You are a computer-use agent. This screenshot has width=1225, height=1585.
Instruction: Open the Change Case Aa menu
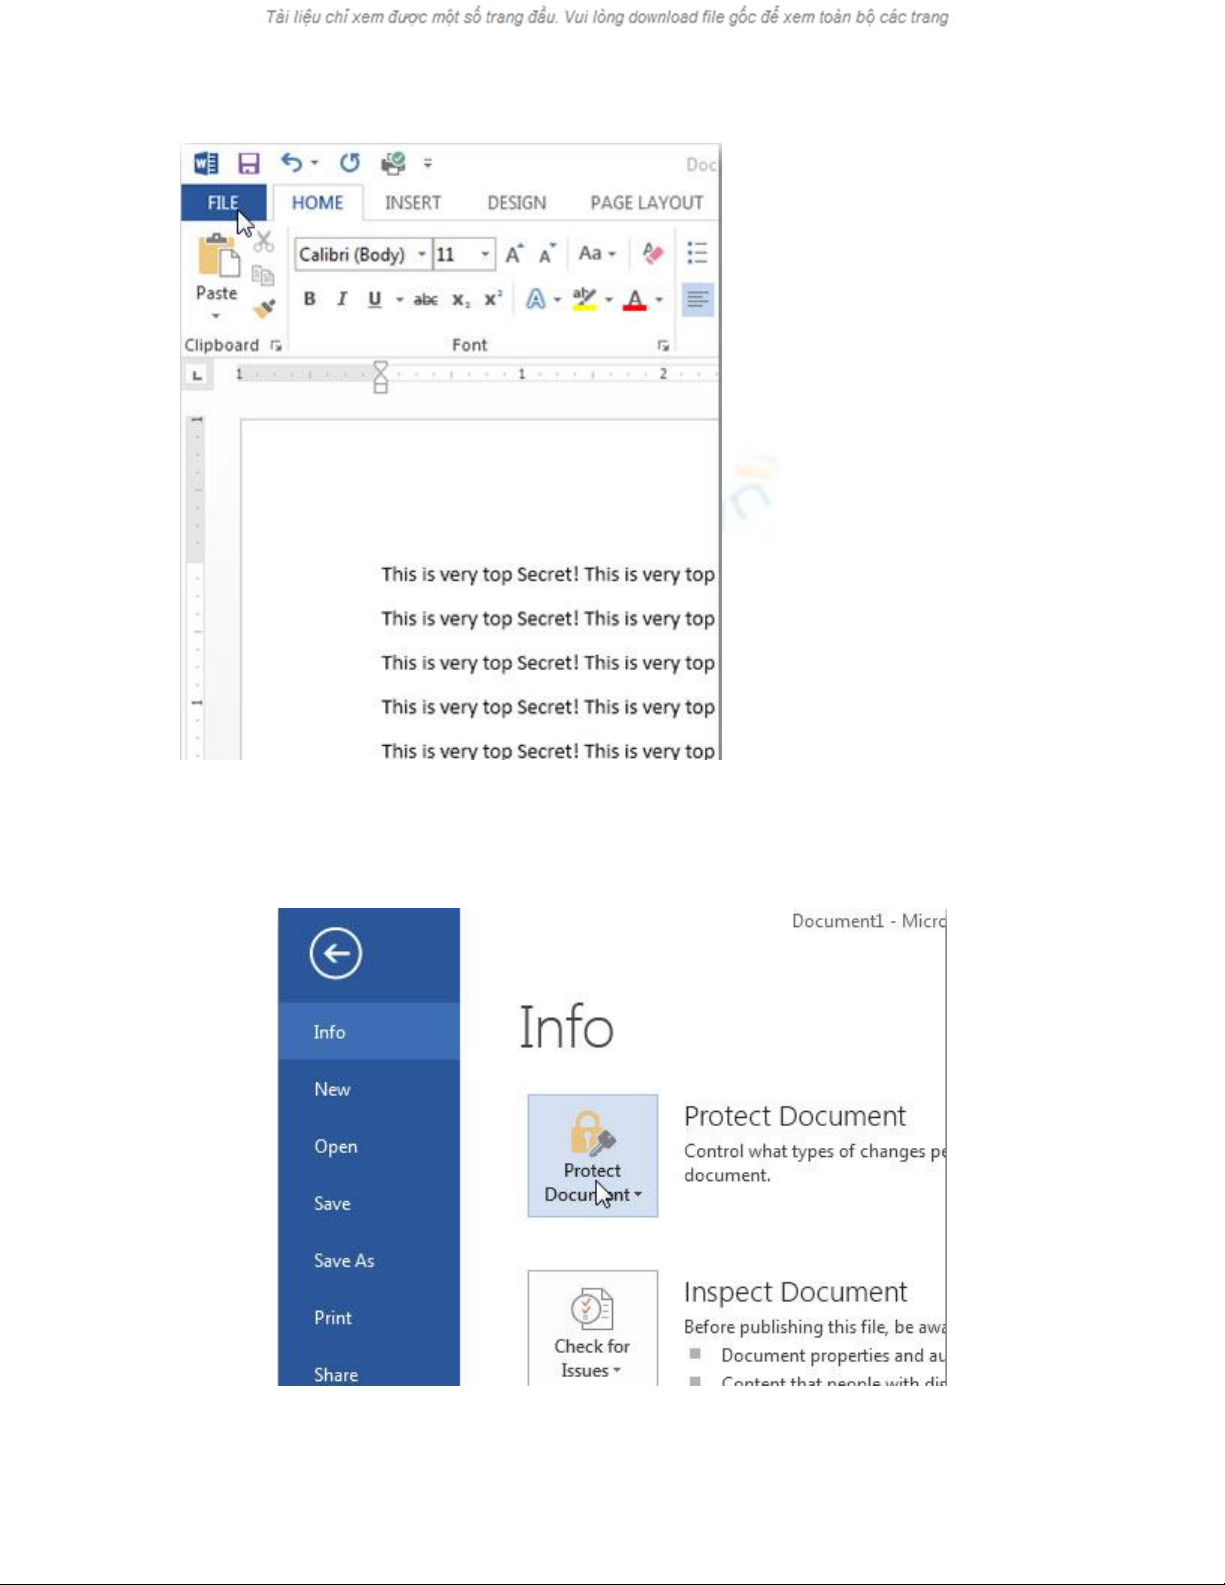click(597, 254)
